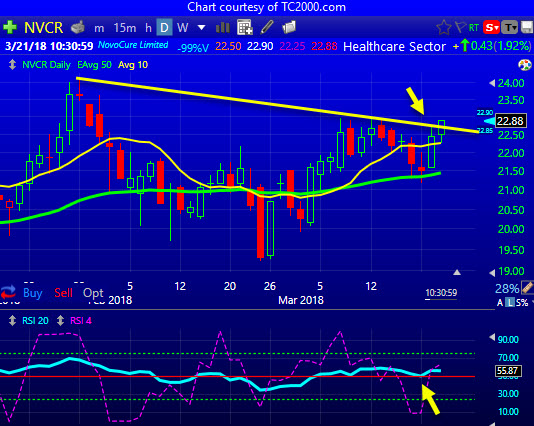Viewport: 534px width, 426px height.
Task: Select the h hourly timeframe
Action: [x=148, y=28]
